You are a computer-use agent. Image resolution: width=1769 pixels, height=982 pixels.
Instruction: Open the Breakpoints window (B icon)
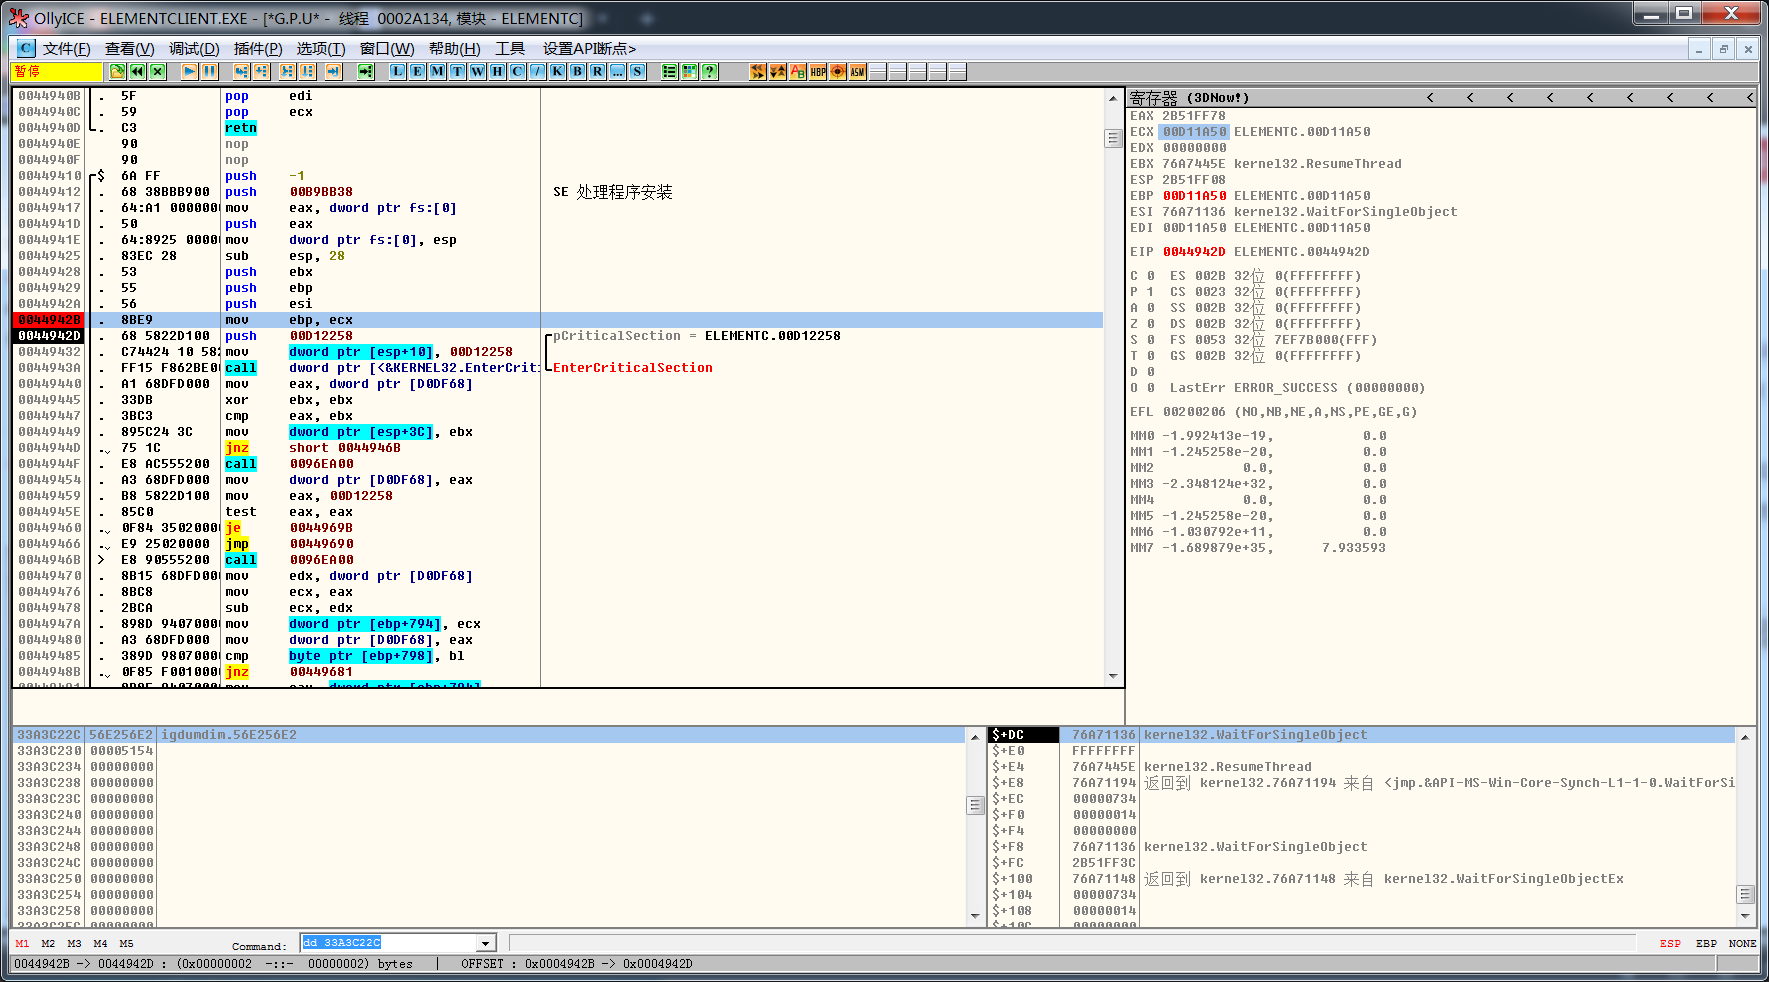(577, 72)
